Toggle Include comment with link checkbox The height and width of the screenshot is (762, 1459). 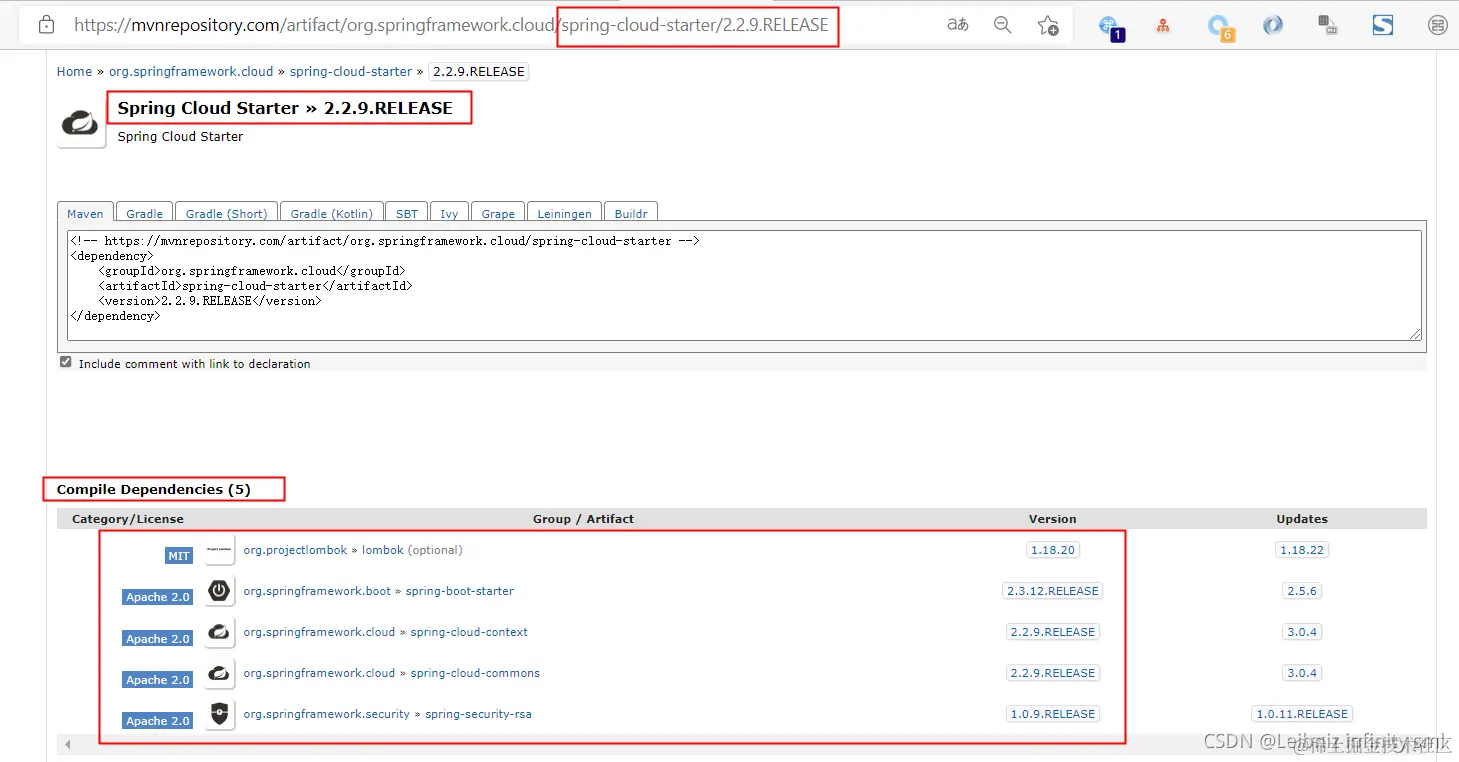[66, 362]
